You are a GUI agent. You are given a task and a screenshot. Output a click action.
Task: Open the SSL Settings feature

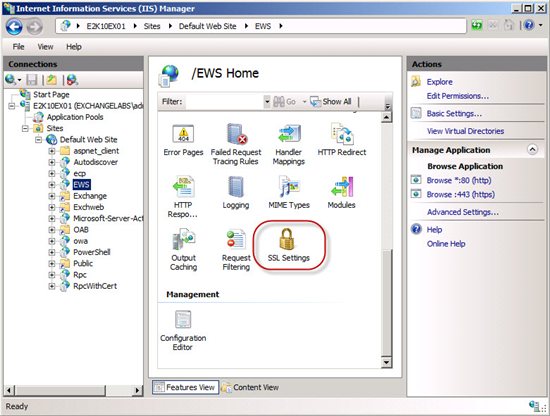(288, 245)
